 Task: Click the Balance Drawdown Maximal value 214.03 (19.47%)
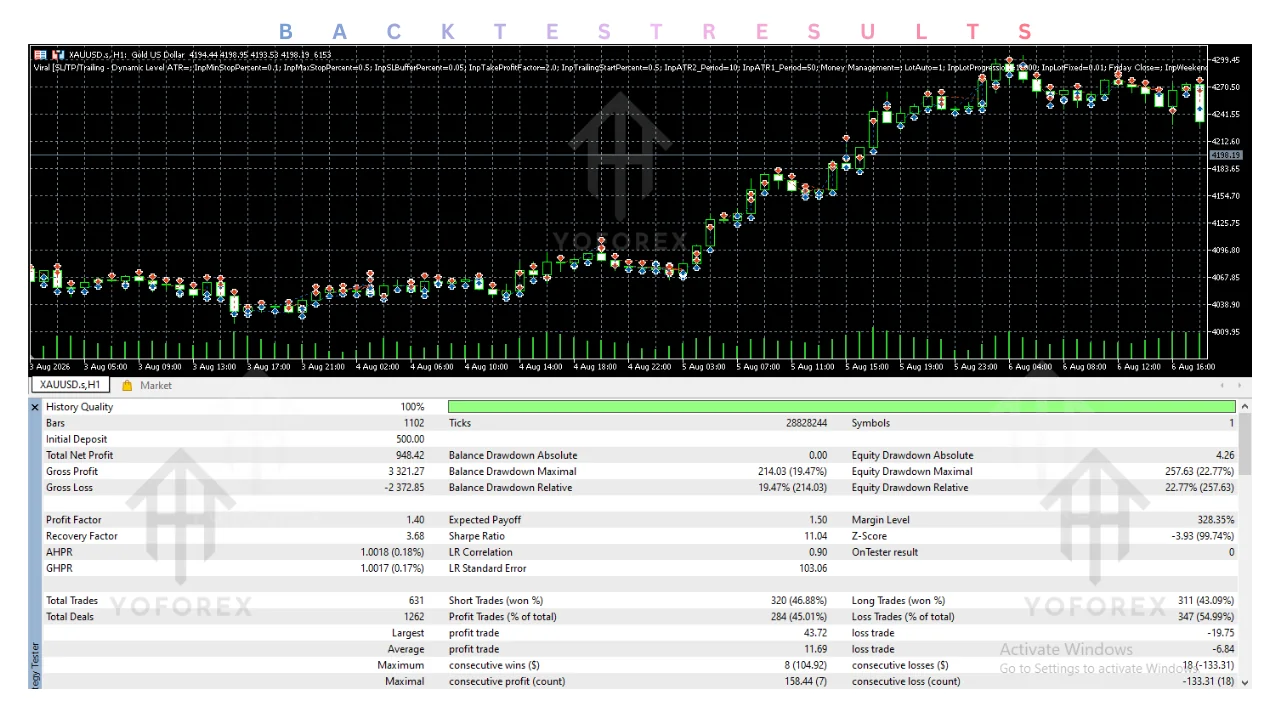pyautogui.click(x=792, y=471)
